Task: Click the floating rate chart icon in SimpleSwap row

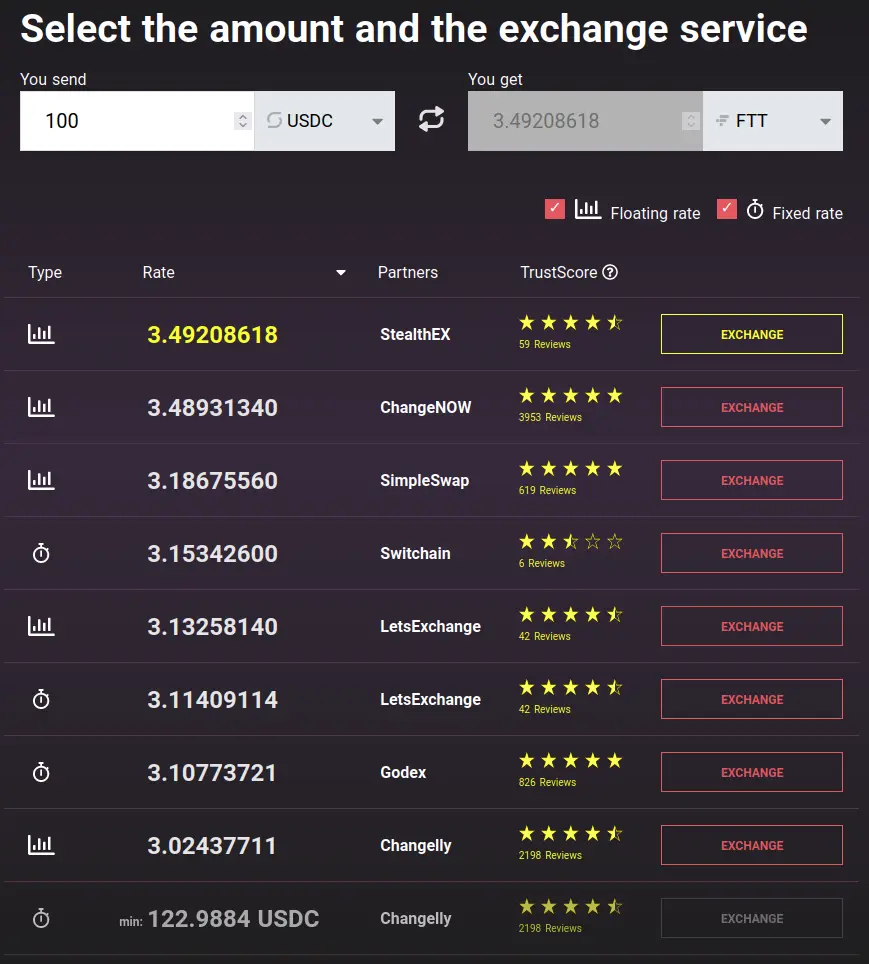Action: coord(41,480)
